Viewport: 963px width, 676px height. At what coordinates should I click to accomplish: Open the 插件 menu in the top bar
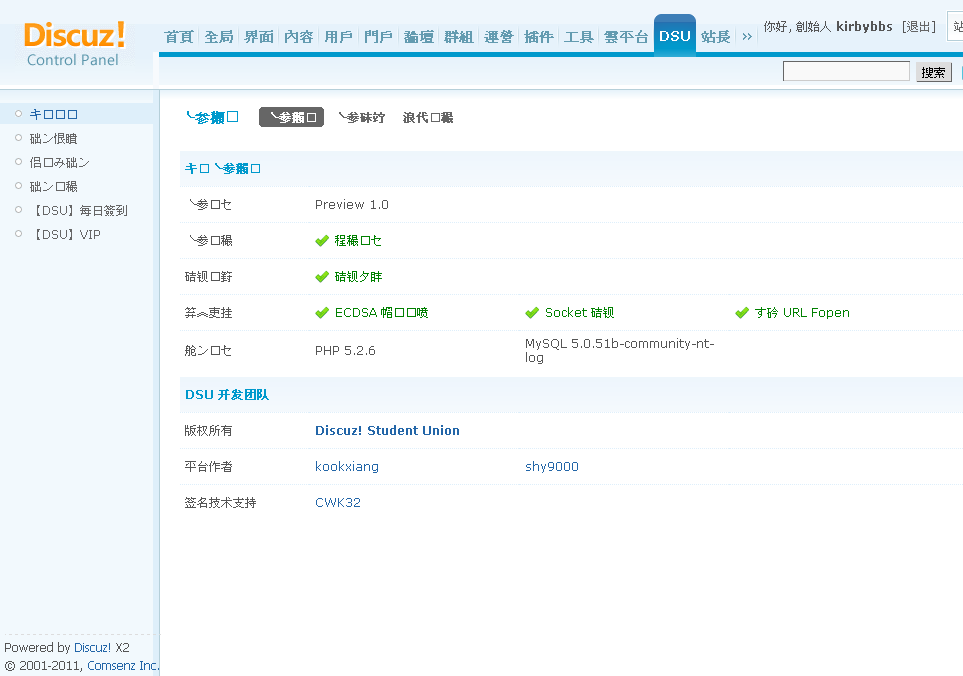pos(539,35)
